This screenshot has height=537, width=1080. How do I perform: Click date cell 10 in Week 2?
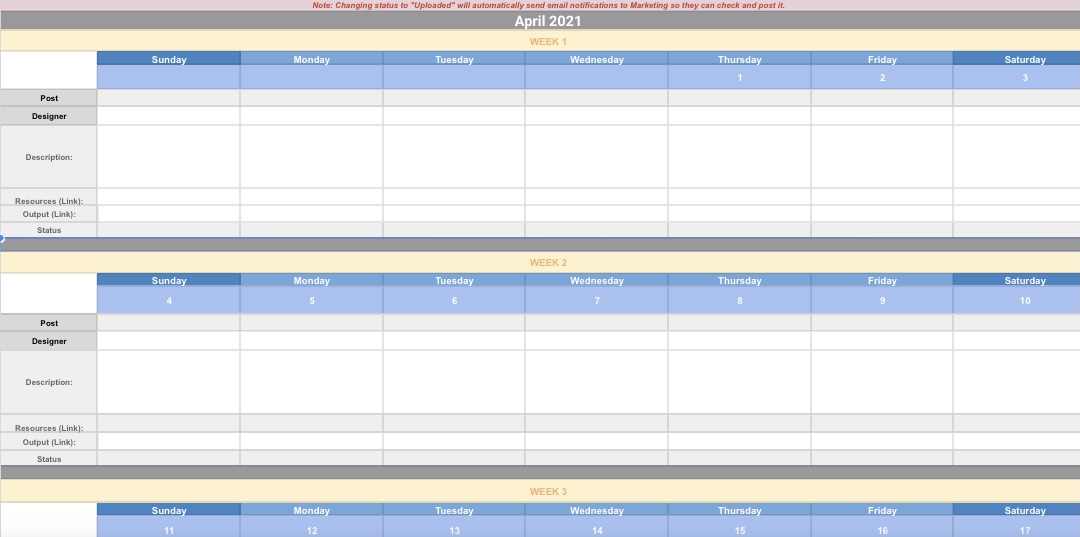pyautogui.click(x=1017, y=300)
